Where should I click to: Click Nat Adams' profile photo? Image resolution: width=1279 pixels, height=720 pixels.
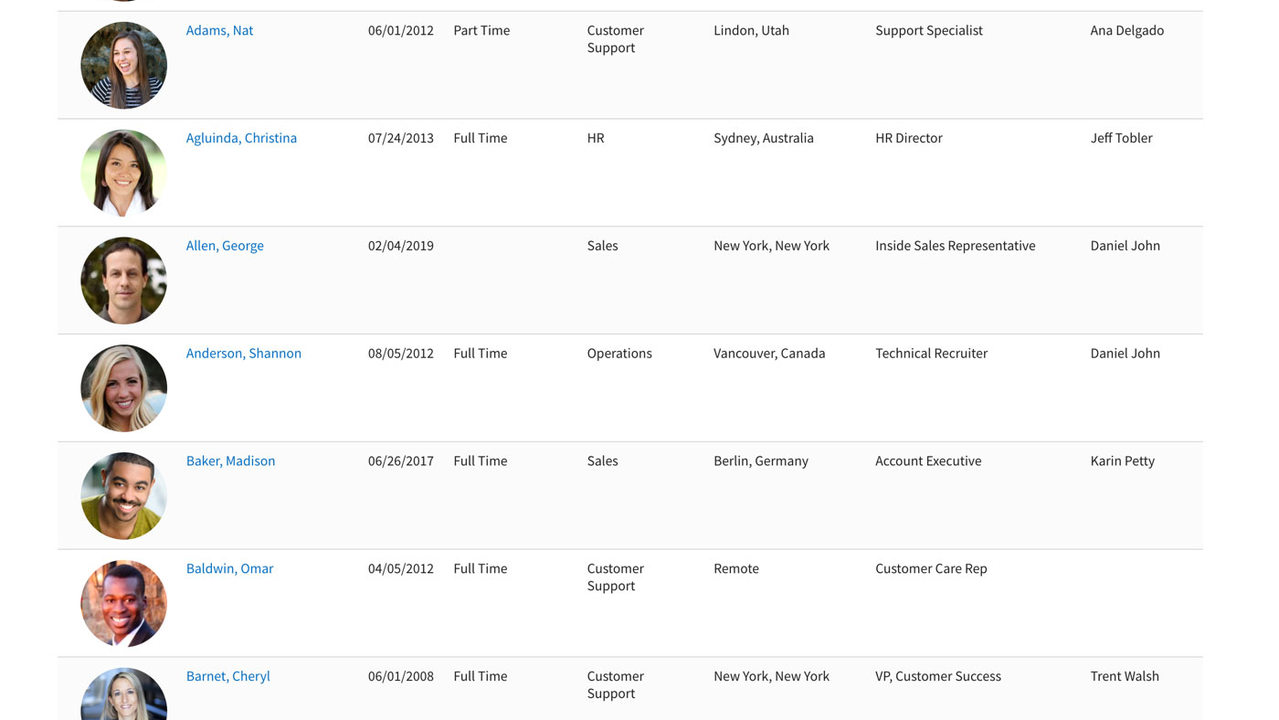coord(124,65)
